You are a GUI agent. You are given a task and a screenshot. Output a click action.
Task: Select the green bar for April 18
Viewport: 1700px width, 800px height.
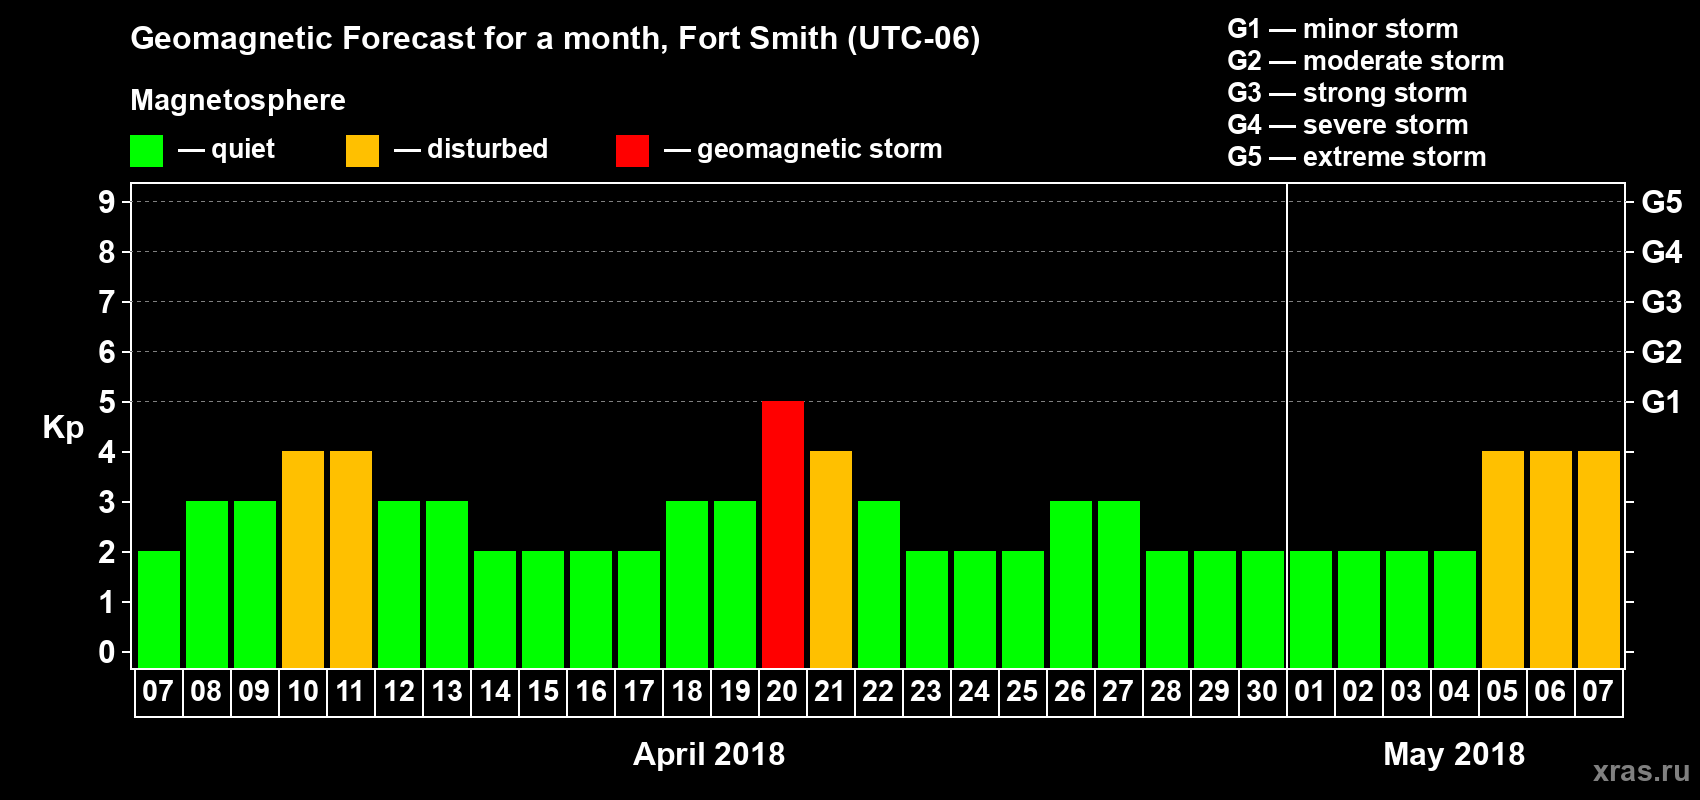(x=687, y=584)
